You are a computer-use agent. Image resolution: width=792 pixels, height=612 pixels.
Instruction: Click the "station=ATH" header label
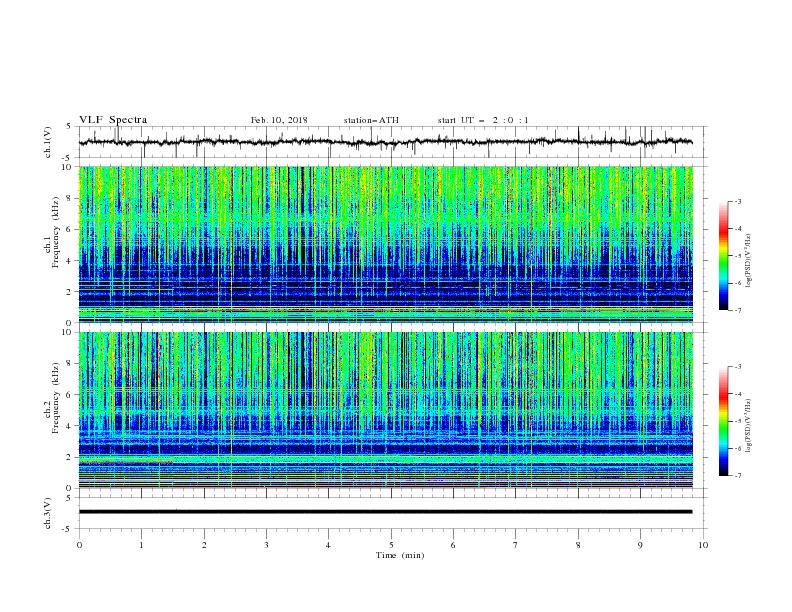(x=371, y=120)
